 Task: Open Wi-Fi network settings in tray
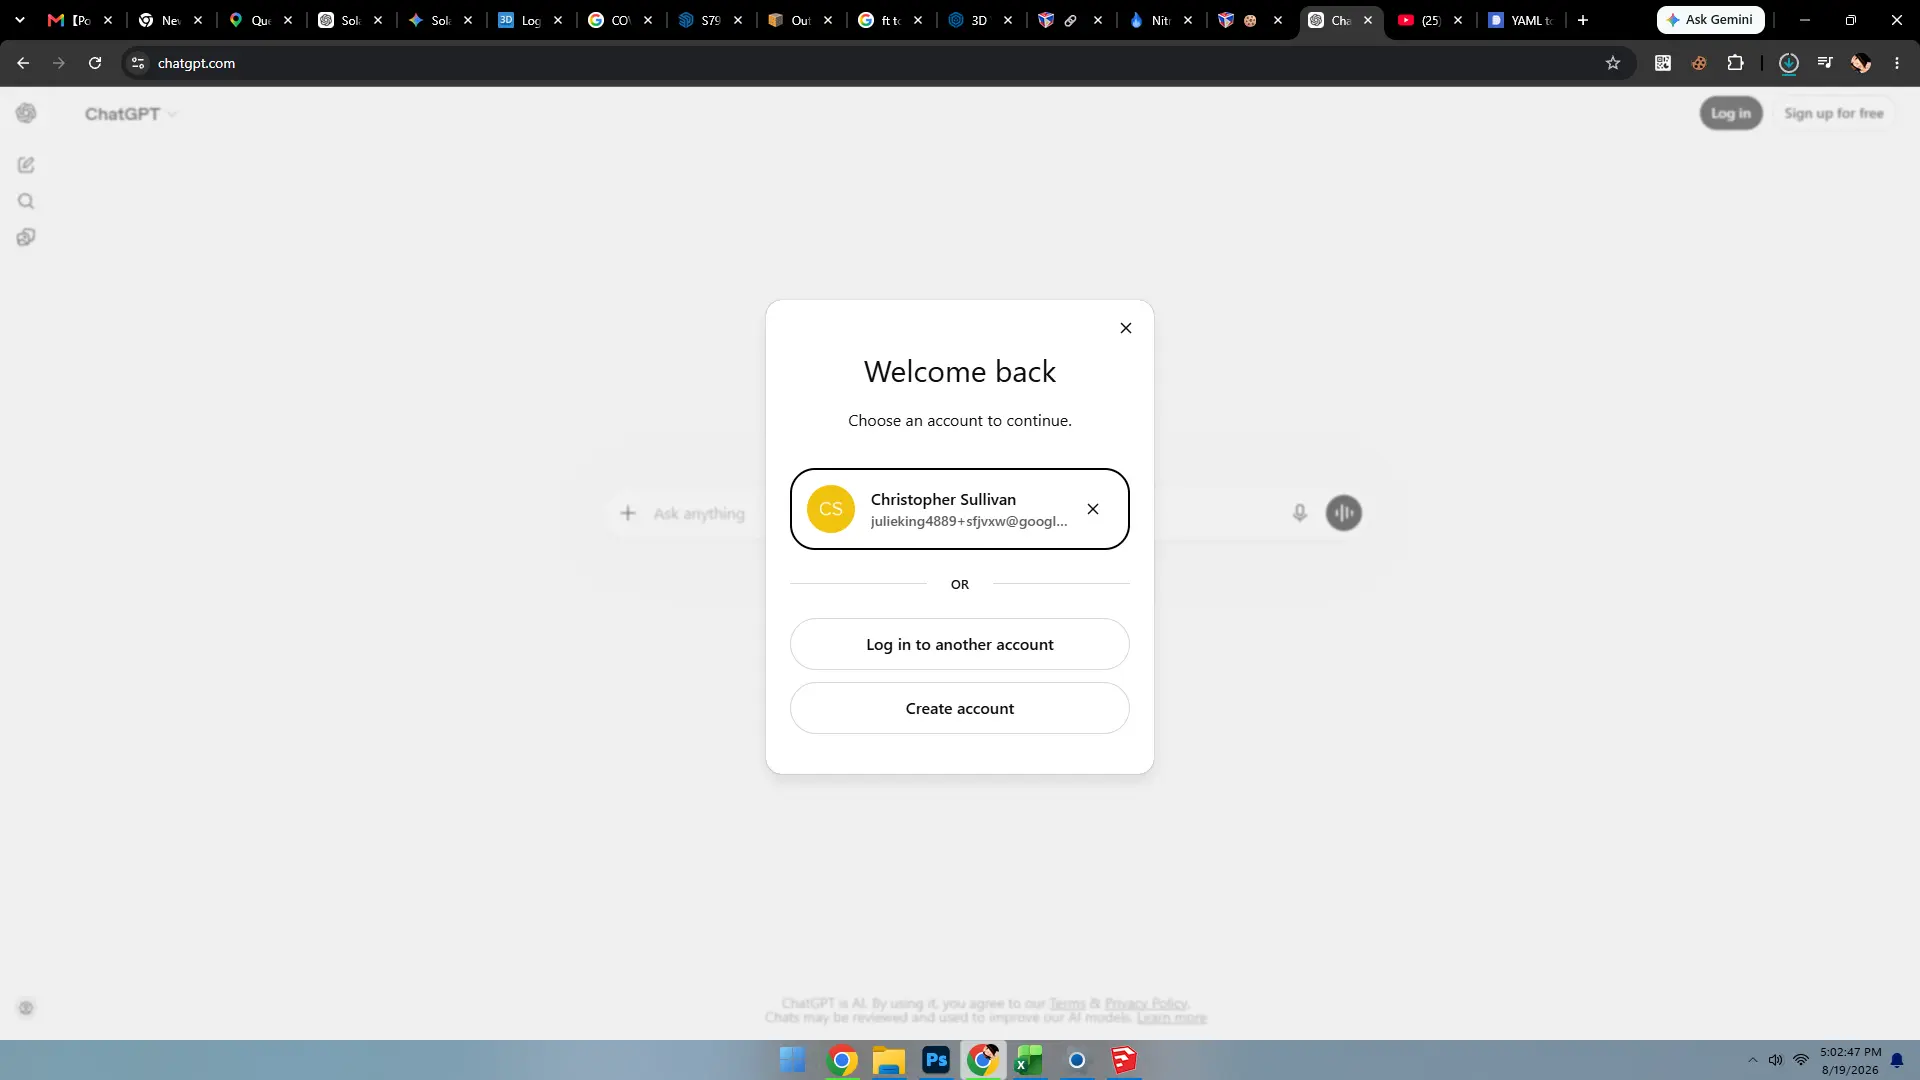pyautogui.click(x=1801, y=1060)
